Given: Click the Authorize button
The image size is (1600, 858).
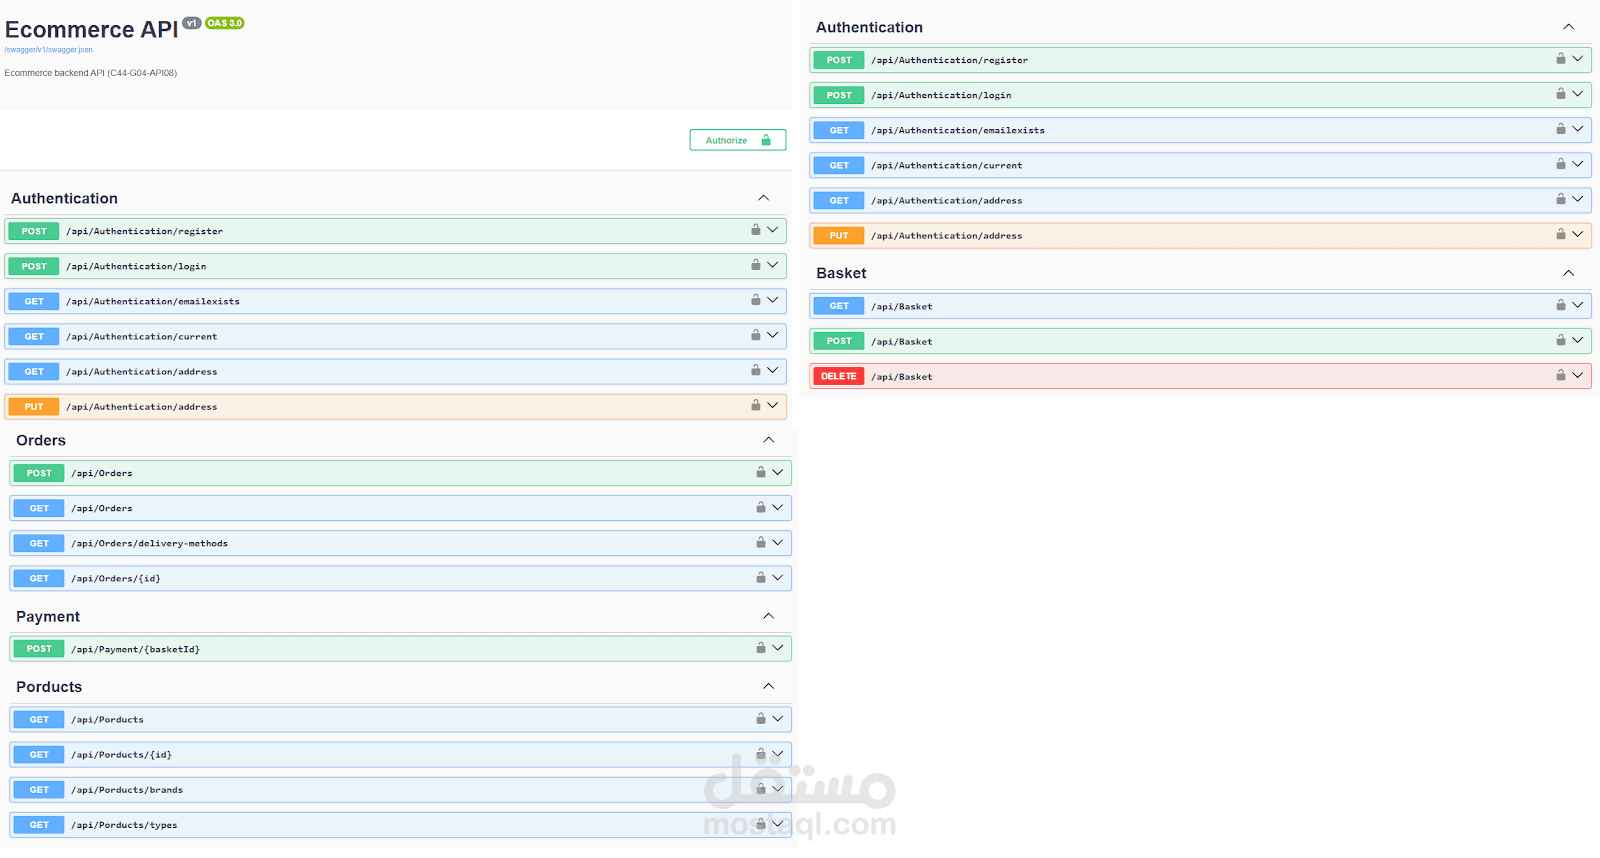Looking at the screenshot, I should [x=738, y=140].
